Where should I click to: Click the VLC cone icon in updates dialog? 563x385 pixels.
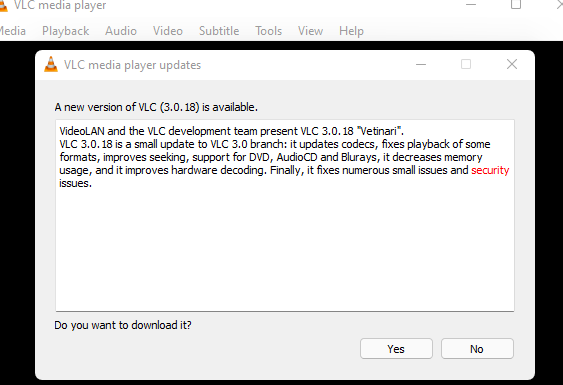[51, 65]
